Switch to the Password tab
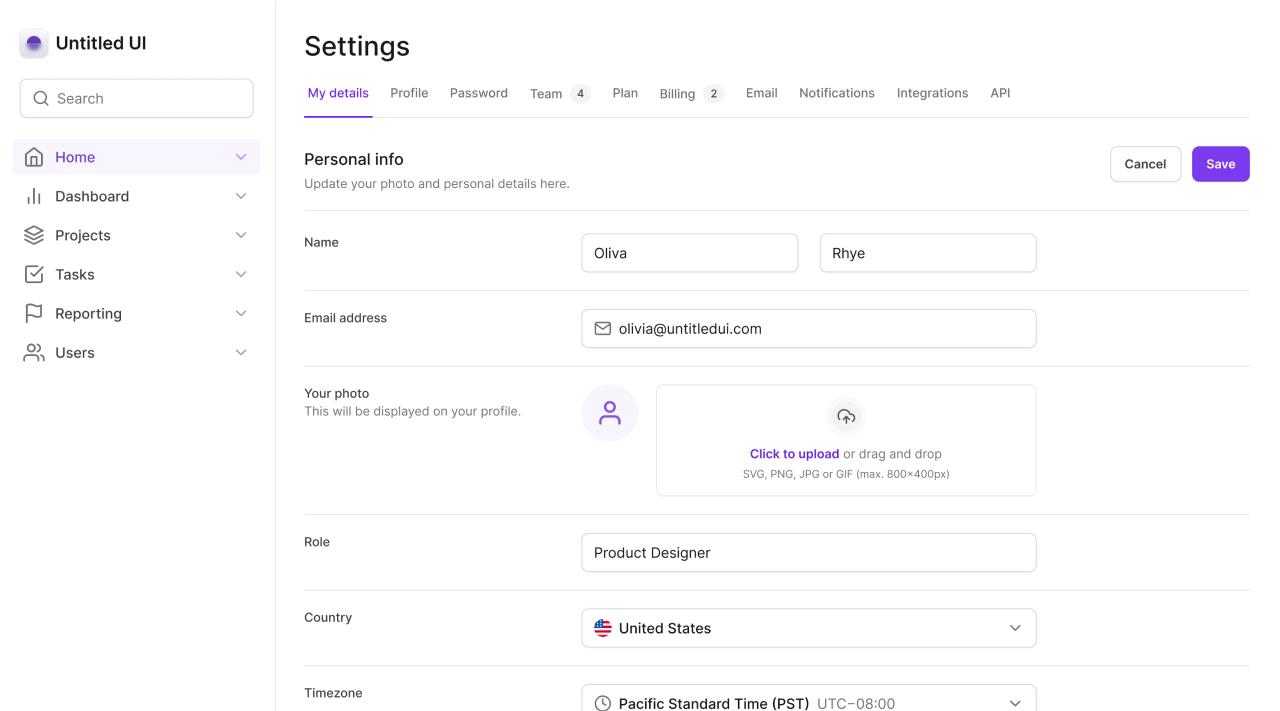The width and height of the screenshot is (1280, 711). point(479,93)
